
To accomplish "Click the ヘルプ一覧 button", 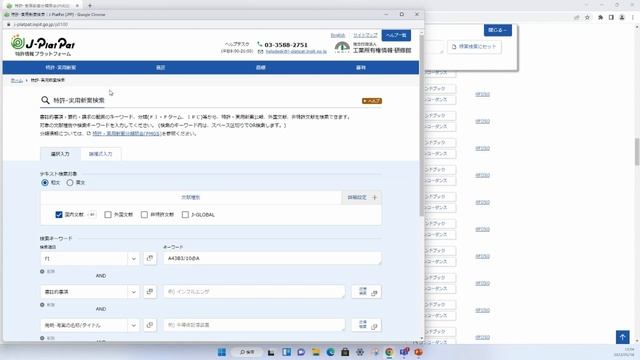I will click(x=396, y=36).
